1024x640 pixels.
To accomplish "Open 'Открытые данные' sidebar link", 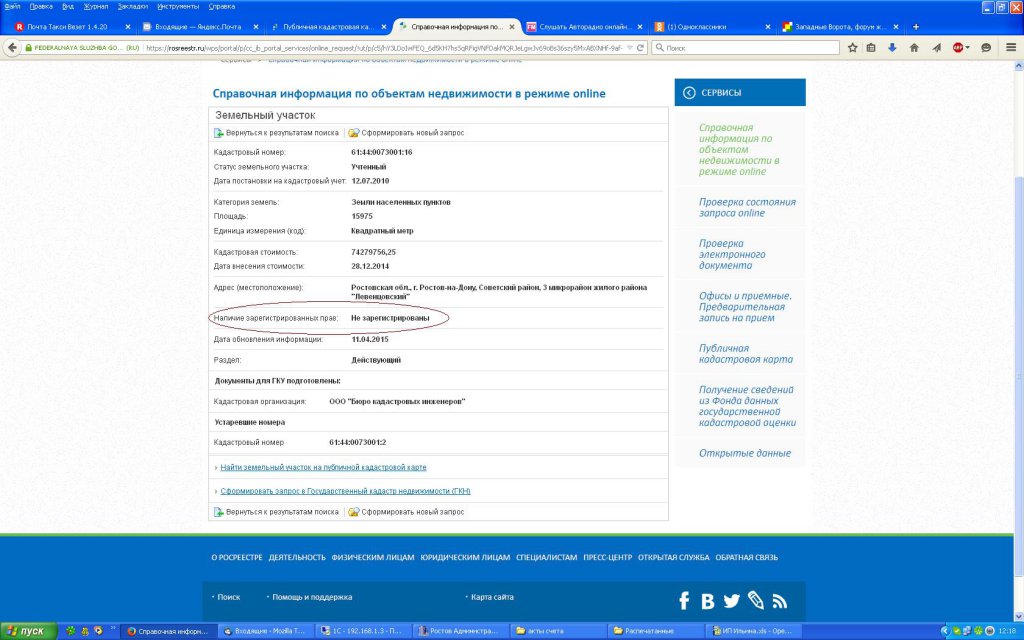I will (744, 453).
